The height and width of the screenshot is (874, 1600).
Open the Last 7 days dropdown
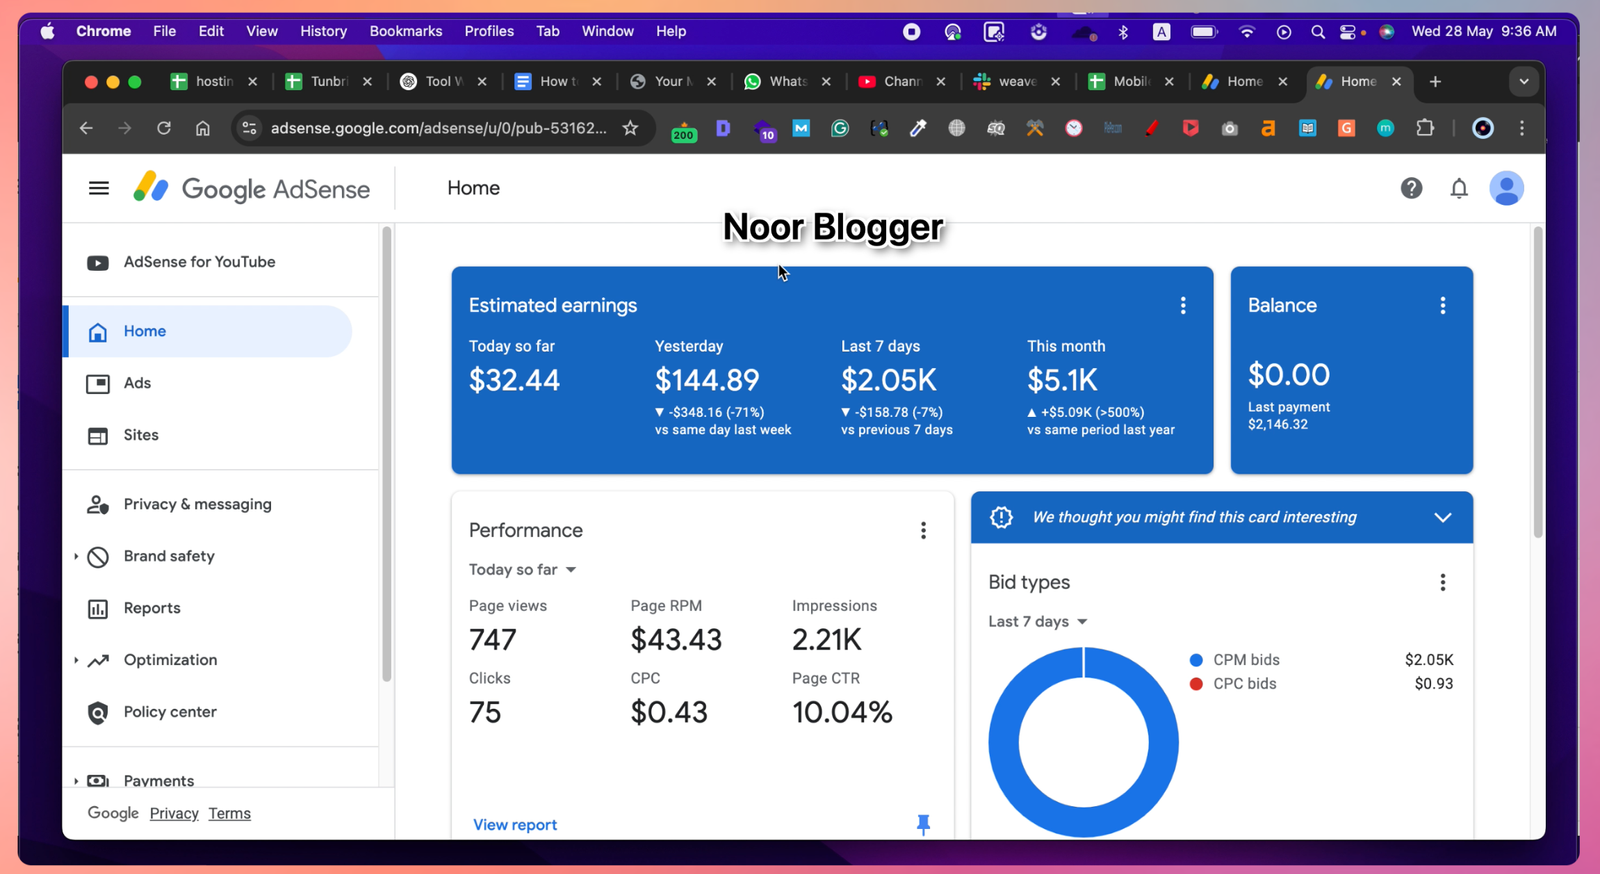coord(1037,621)
